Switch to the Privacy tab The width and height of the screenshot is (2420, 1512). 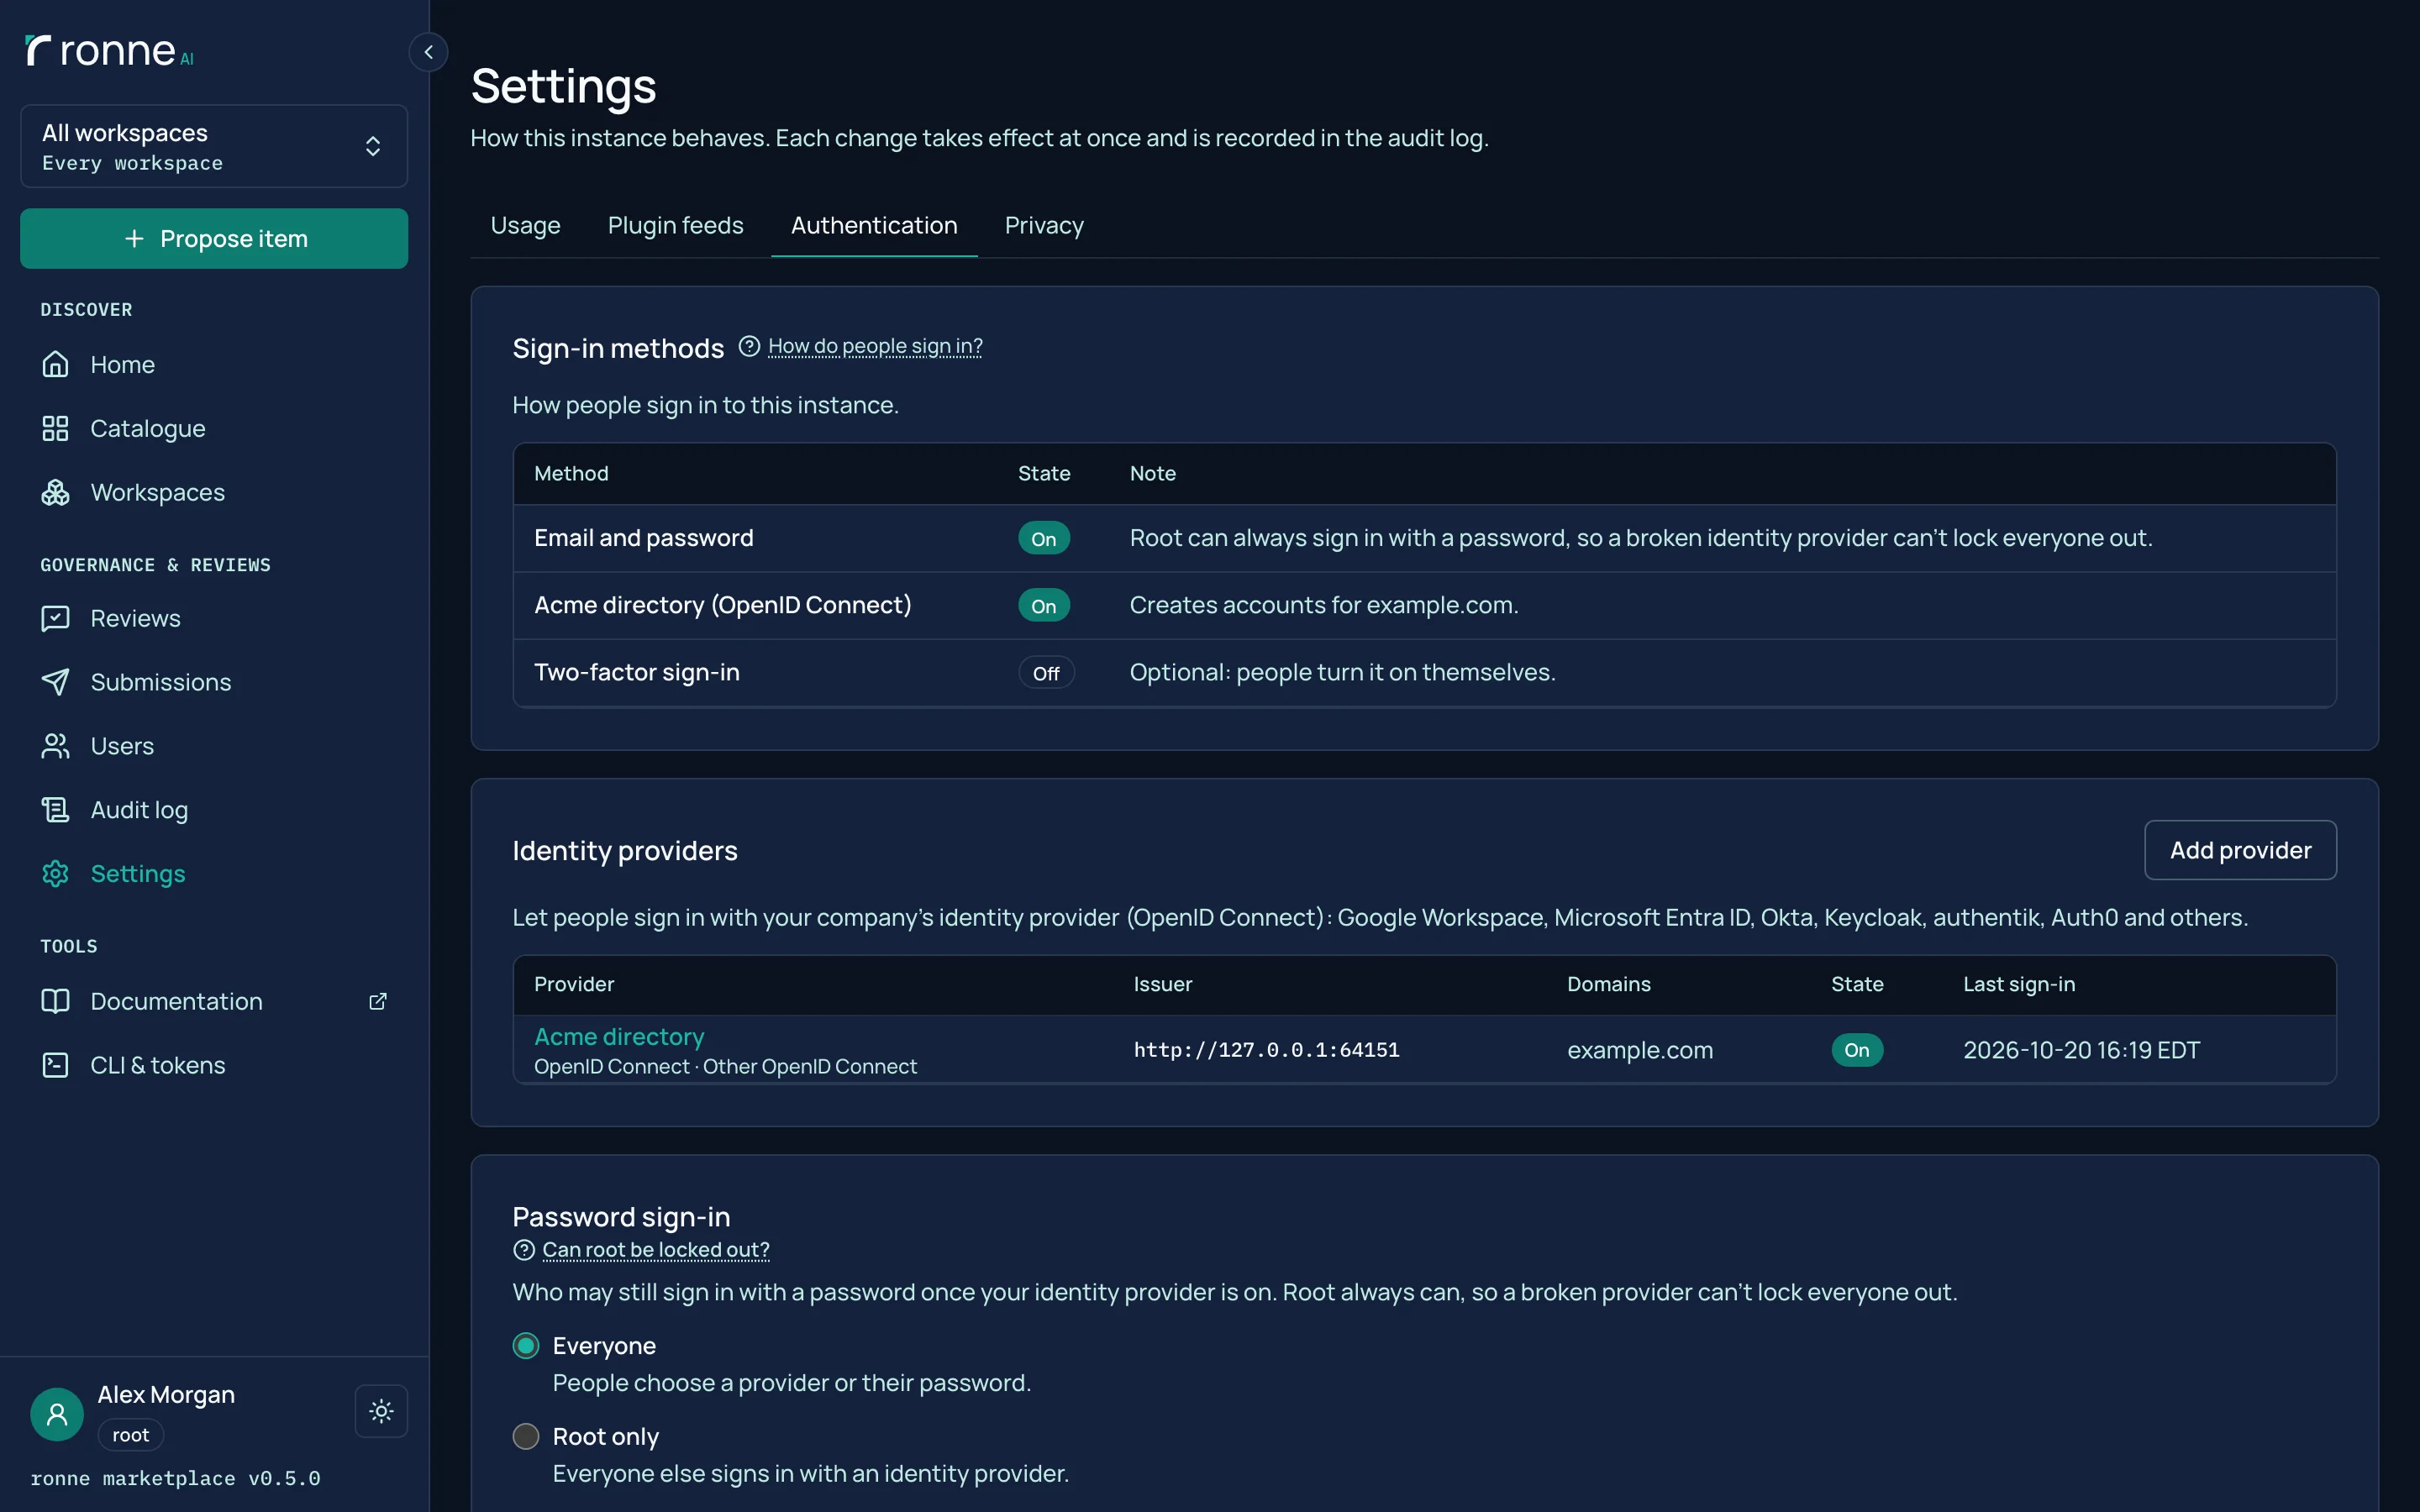[x=1044, y=225]
